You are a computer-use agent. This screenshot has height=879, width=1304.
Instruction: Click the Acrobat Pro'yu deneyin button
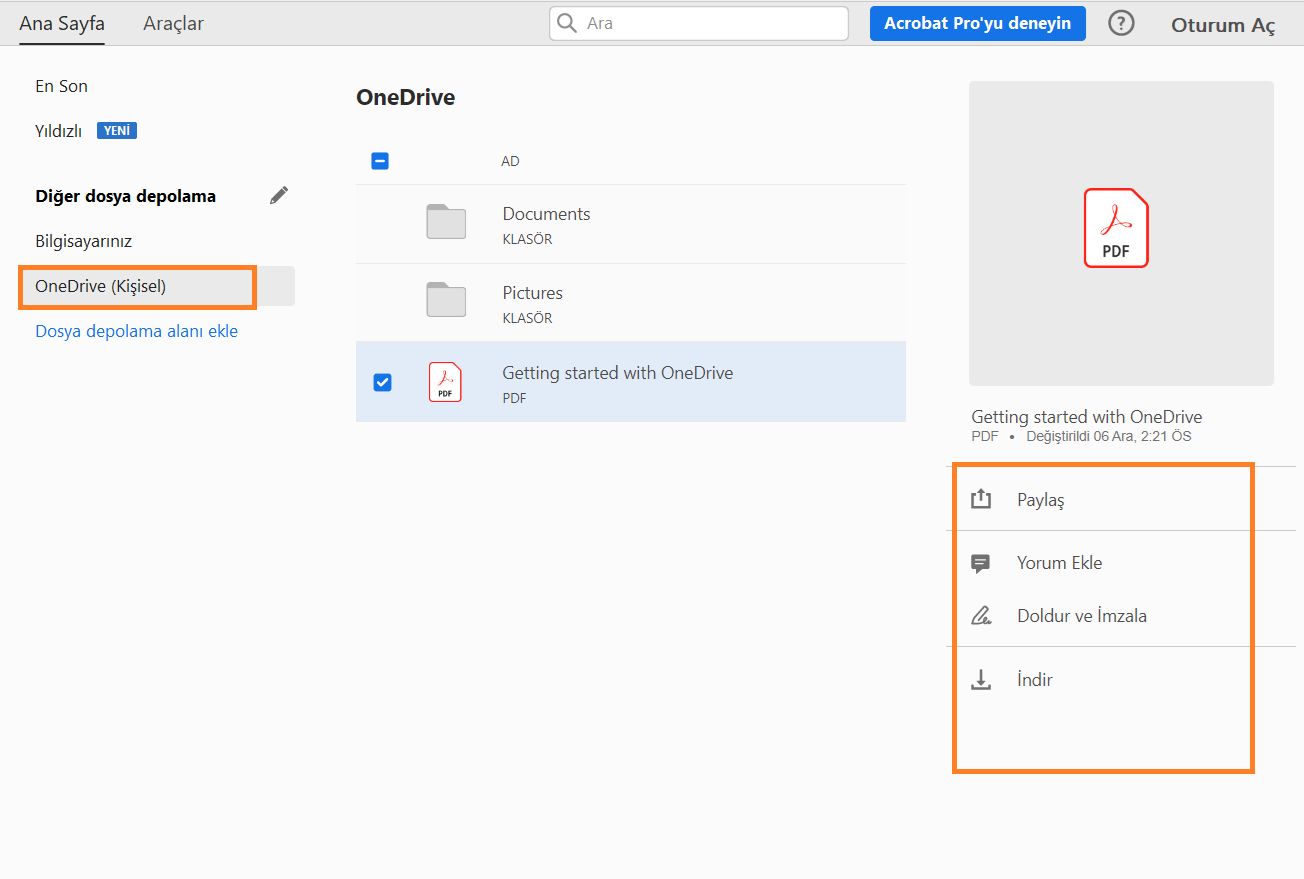(x=977, y=22)
